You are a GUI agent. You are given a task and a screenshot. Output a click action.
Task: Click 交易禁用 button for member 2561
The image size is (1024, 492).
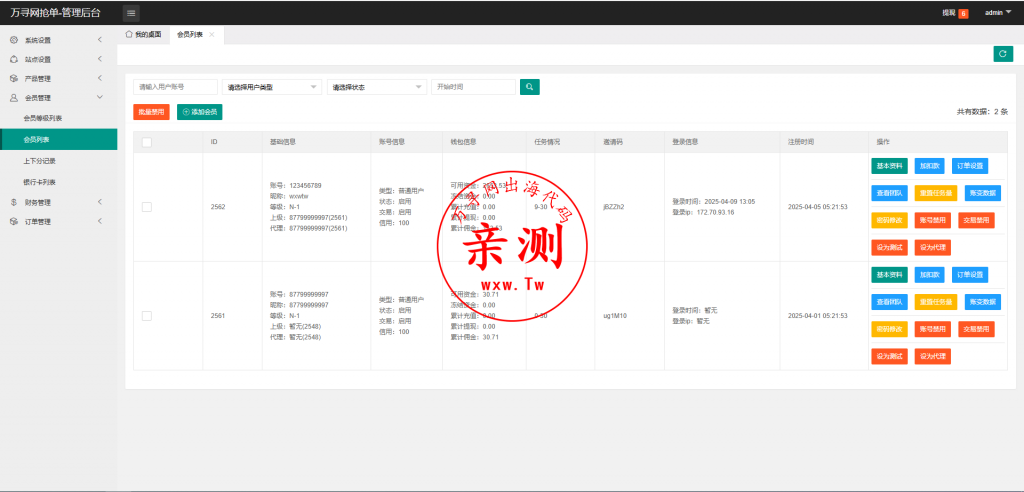point(976,329)
